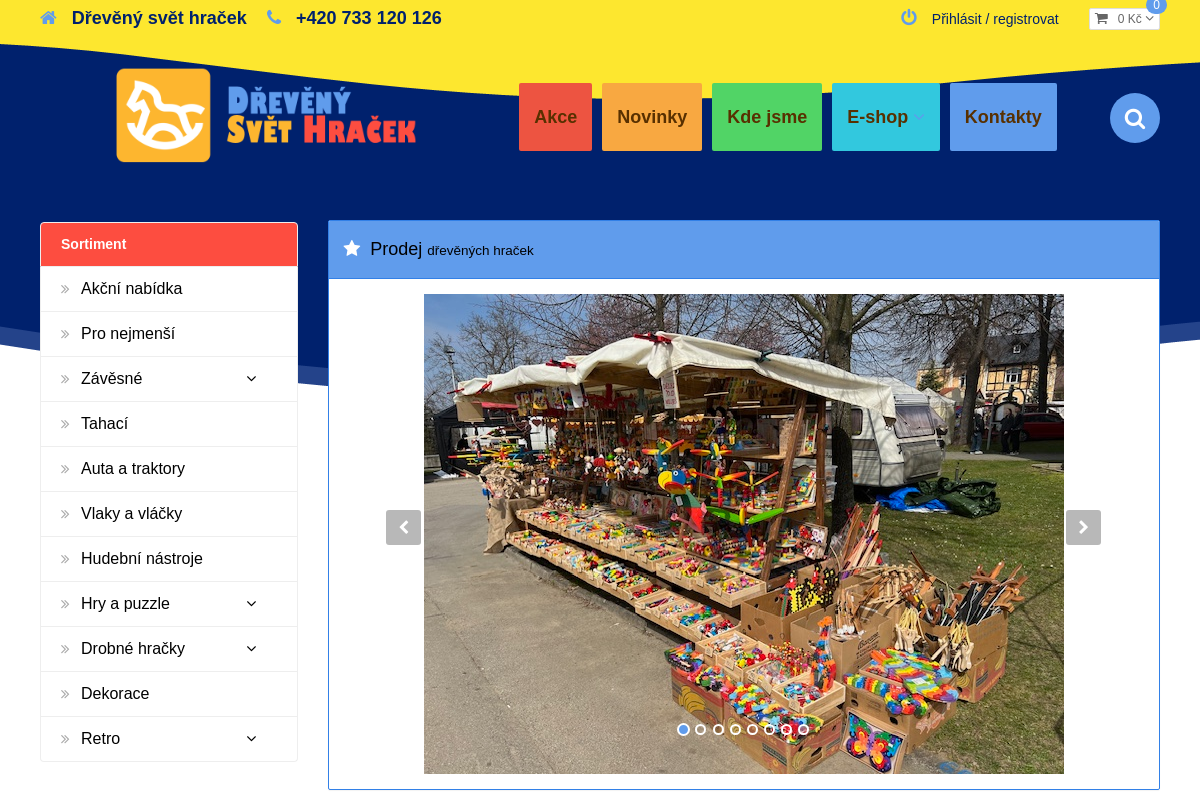Open search with the magnifier icon
This screenshot has width=1200, height=800.
(x=1134, y=118)
